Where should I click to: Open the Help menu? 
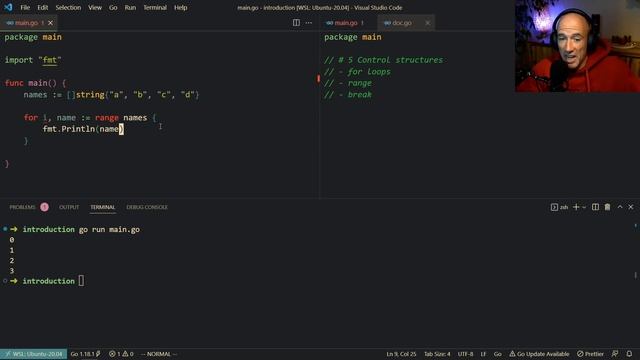180,7
